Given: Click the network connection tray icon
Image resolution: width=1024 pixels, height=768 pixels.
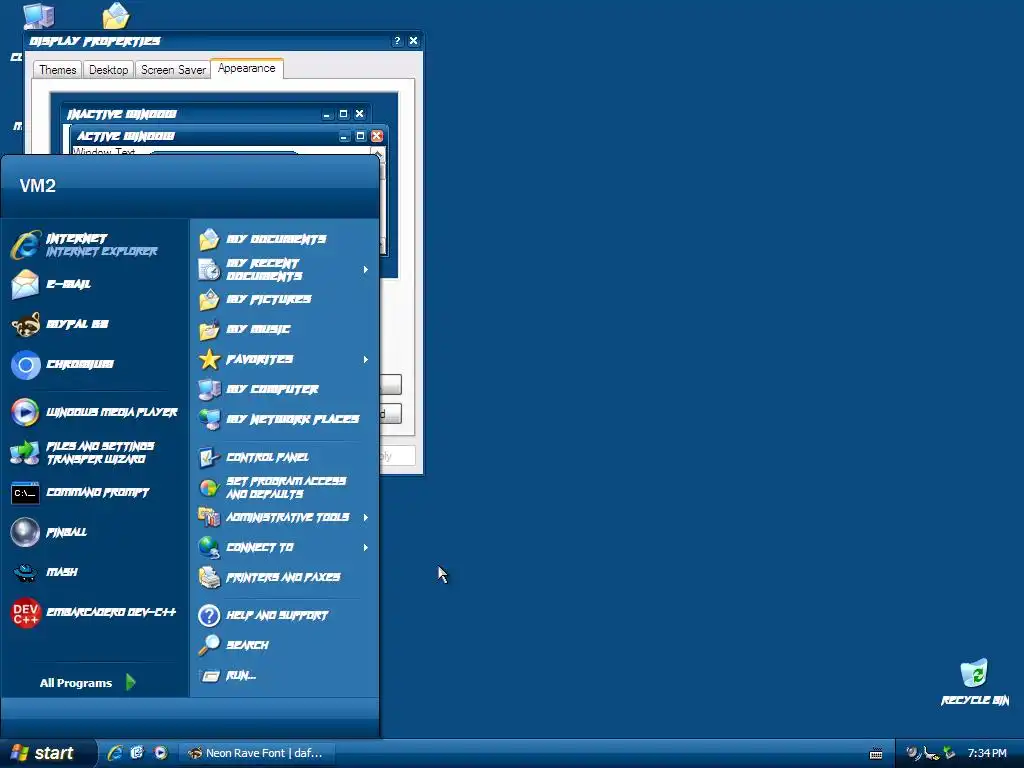Looking at the screenshot, I should 931,753.
